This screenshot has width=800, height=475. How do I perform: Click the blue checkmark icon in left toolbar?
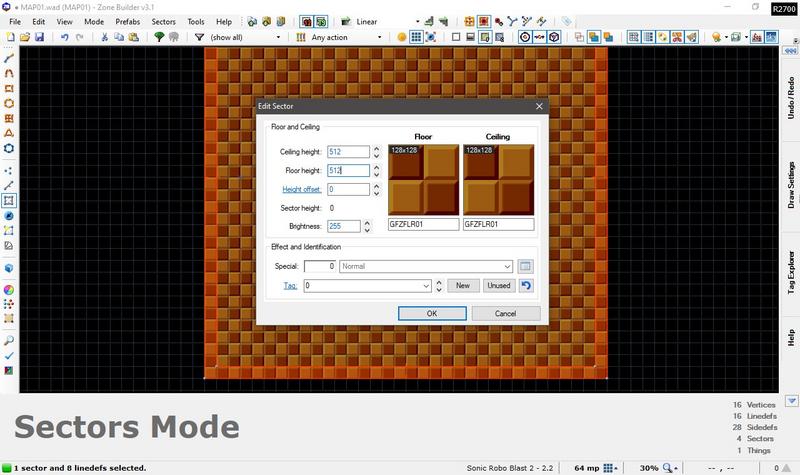(x=9, y=356)
